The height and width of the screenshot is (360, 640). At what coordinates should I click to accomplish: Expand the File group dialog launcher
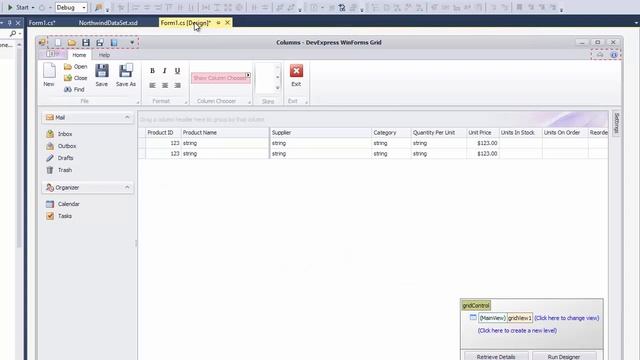tap(138, 102)
